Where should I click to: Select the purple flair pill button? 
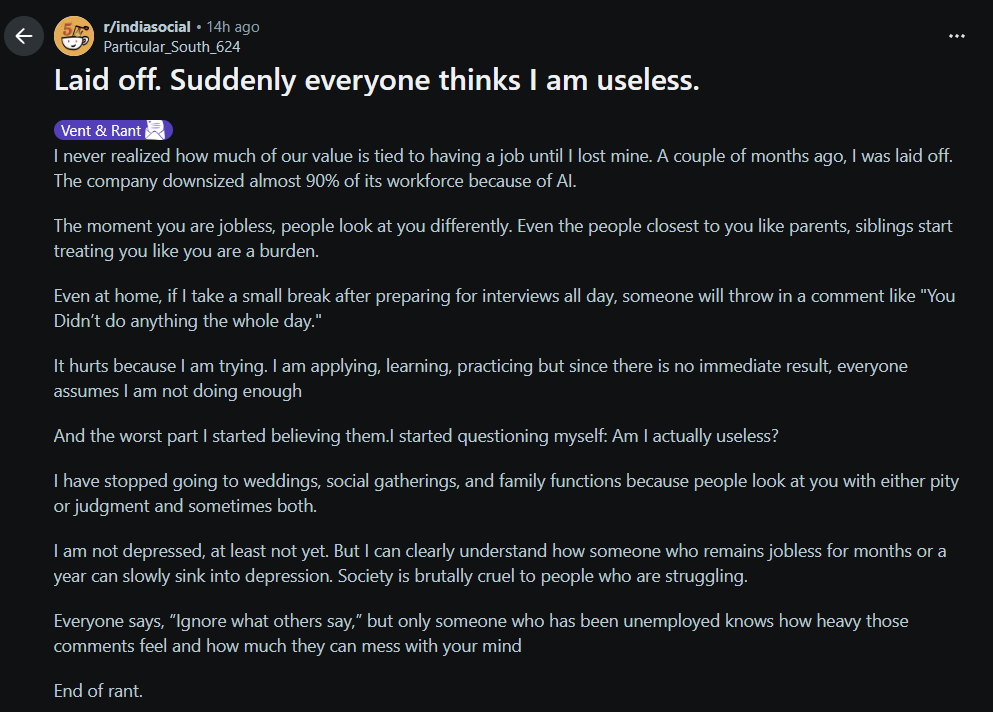113,129
